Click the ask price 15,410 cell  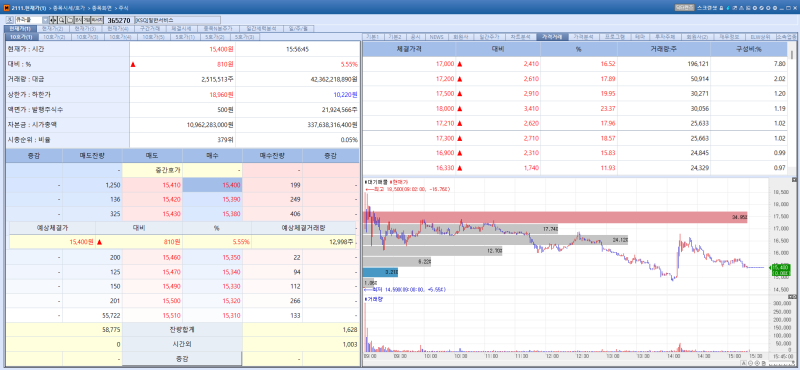(152, 185)
